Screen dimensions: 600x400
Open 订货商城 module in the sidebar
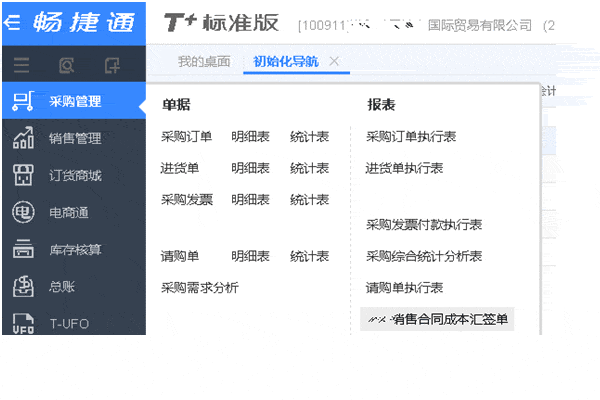coord(74,175)
